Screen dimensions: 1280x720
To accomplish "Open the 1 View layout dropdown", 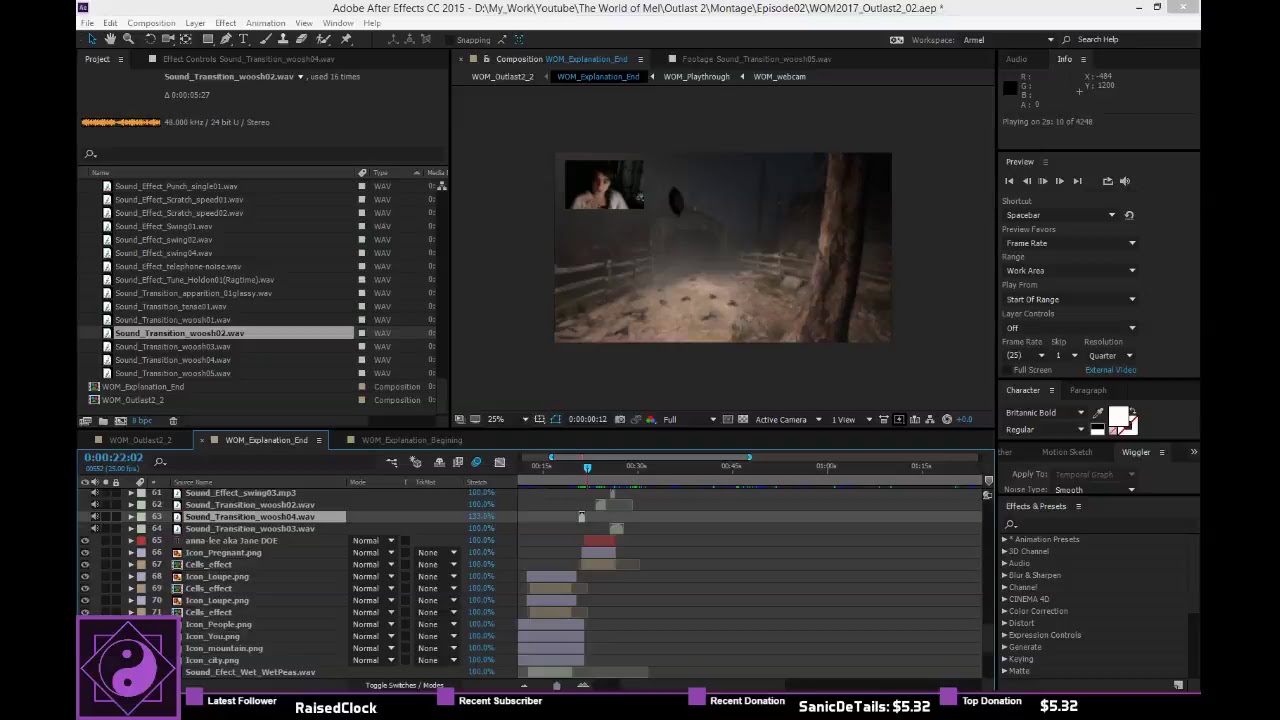I will 849,419.
